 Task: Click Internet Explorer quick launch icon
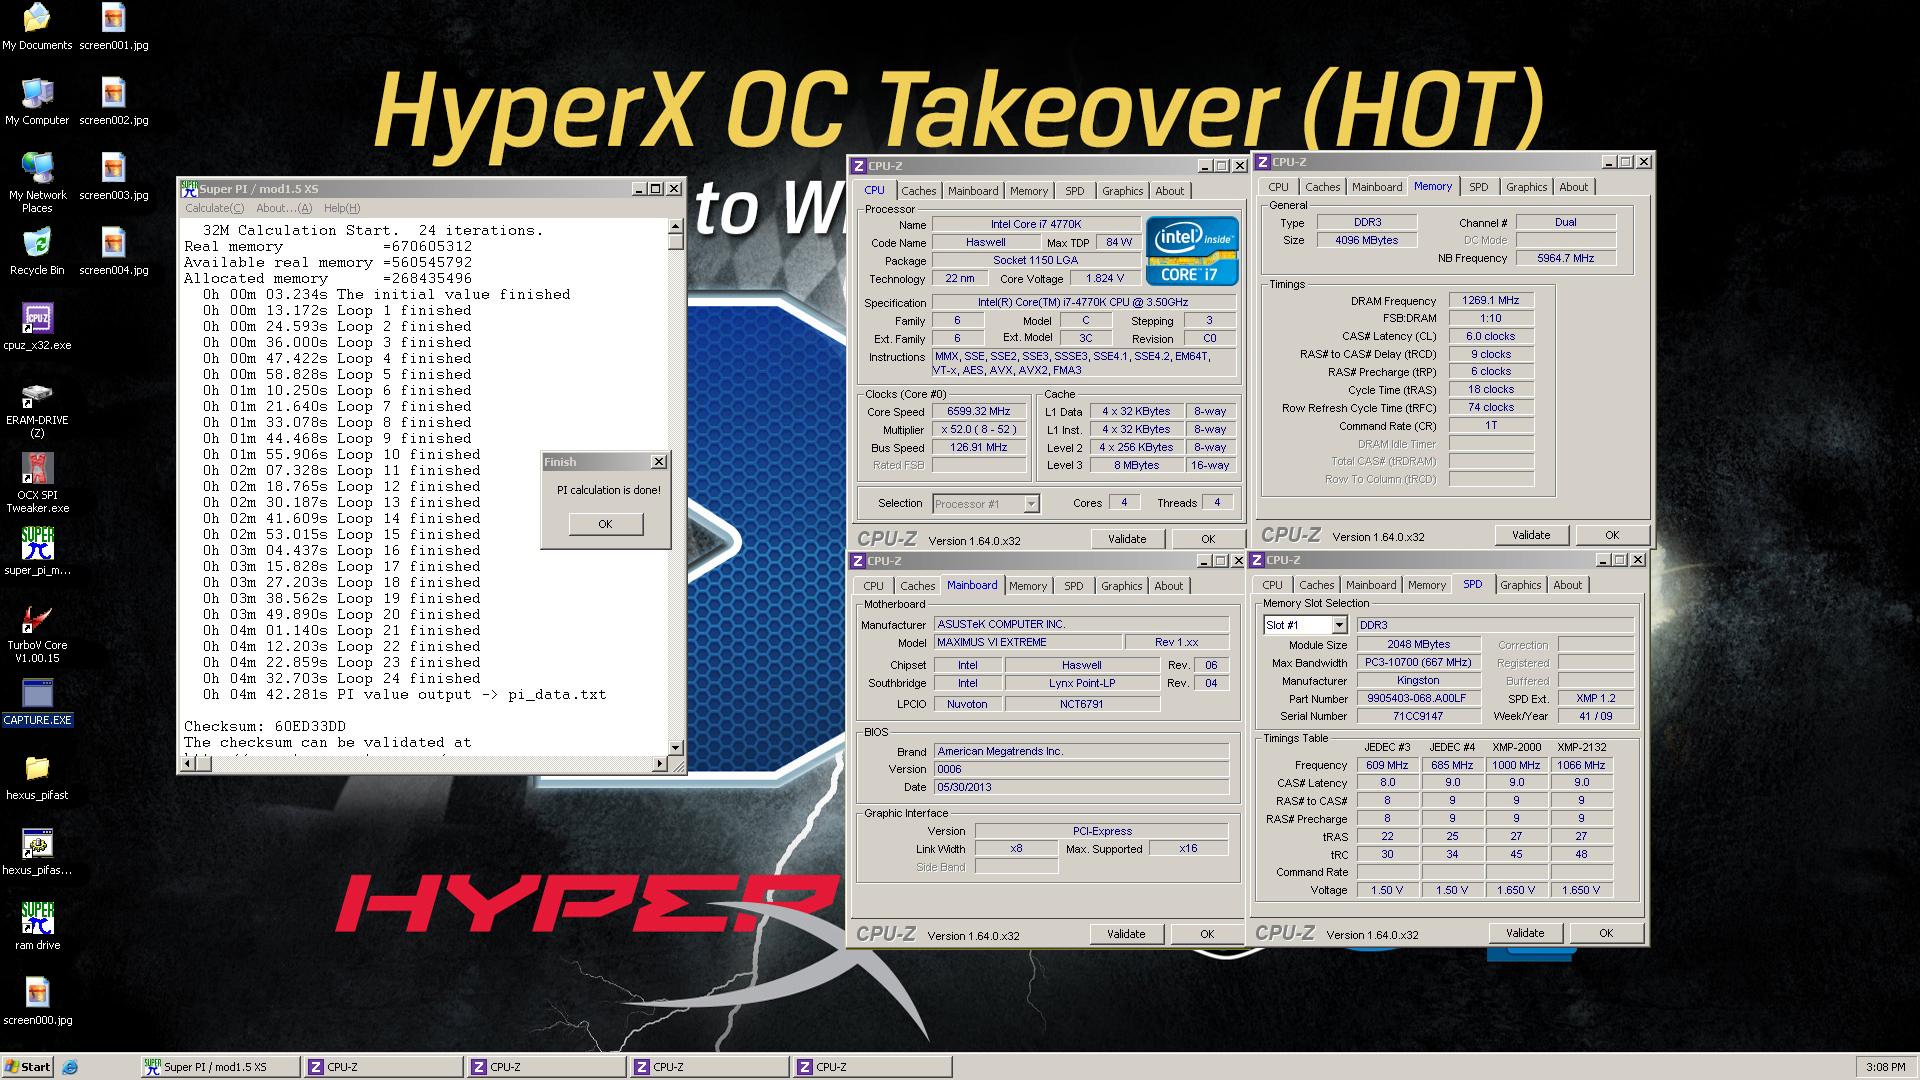coord(69,1067)
